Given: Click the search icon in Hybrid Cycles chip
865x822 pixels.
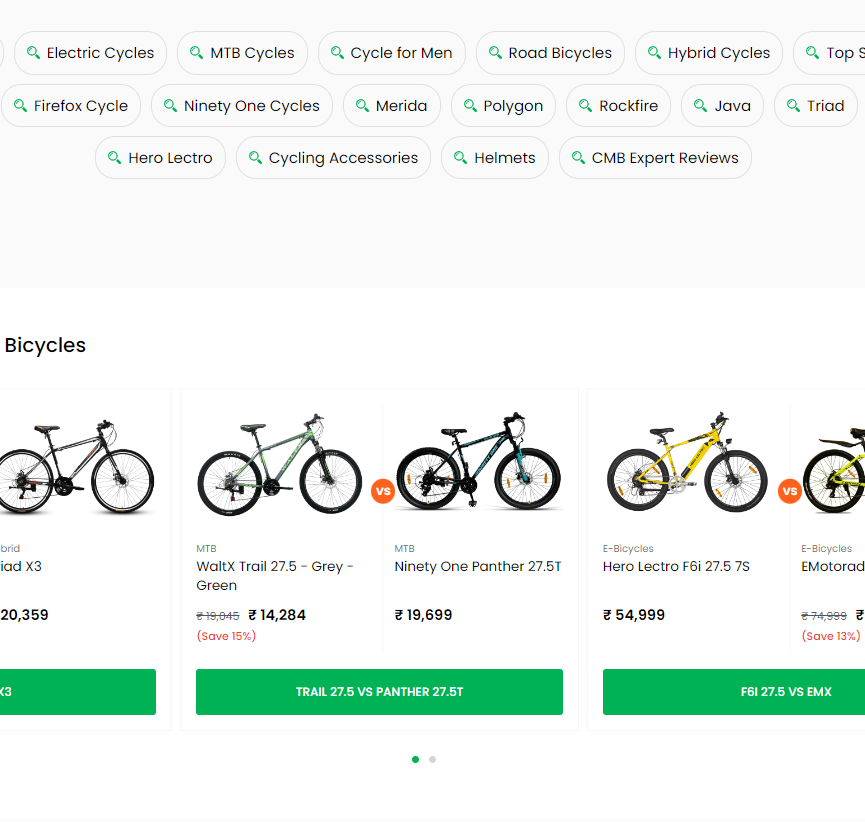Looking at the screenshot, I should 654,52.
